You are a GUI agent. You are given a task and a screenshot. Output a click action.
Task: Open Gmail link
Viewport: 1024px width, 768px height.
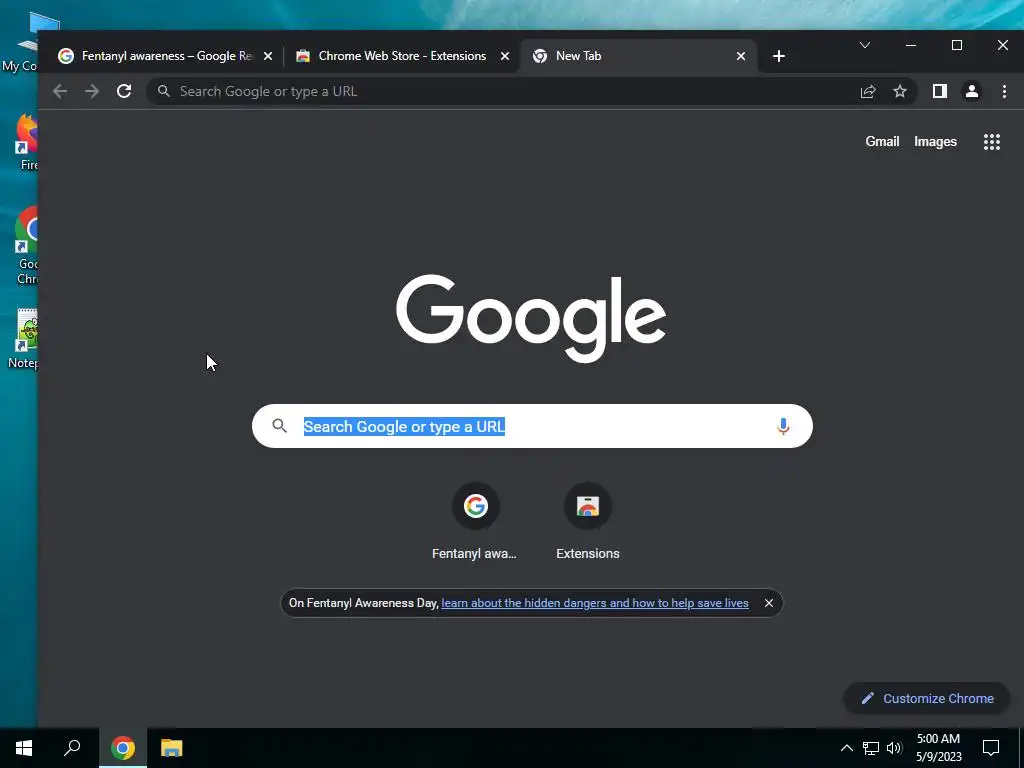[x=882, y=142]
